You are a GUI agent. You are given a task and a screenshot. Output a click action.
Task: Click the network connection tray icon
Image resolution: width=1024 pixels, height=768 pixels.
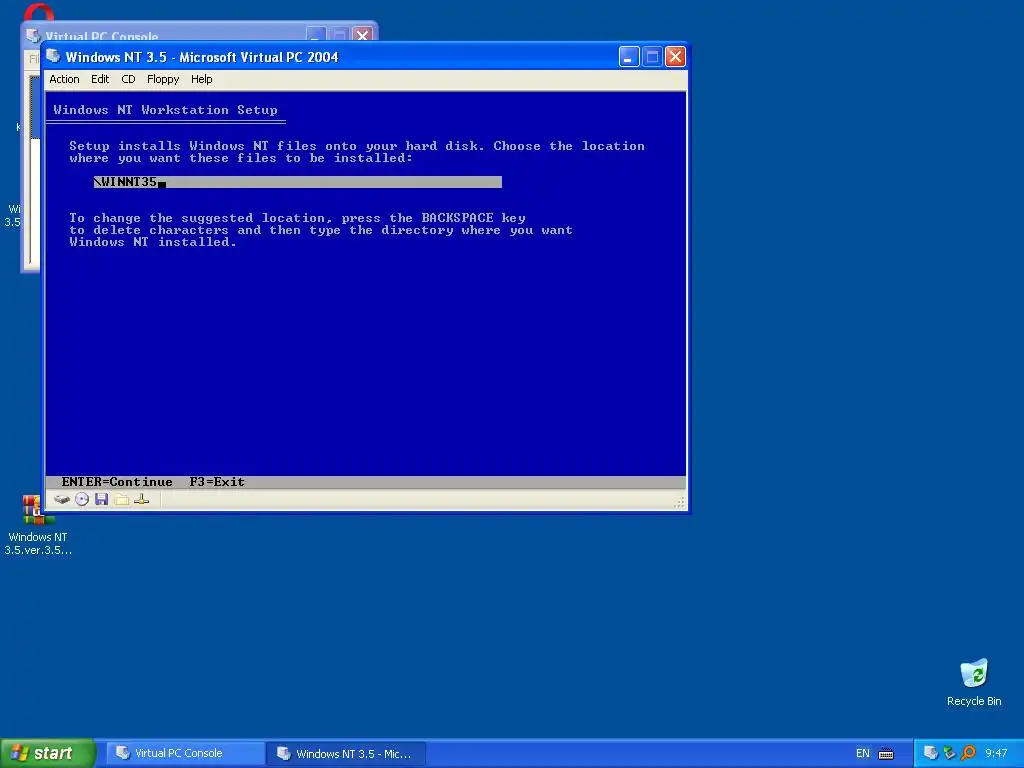click(950, 753)
